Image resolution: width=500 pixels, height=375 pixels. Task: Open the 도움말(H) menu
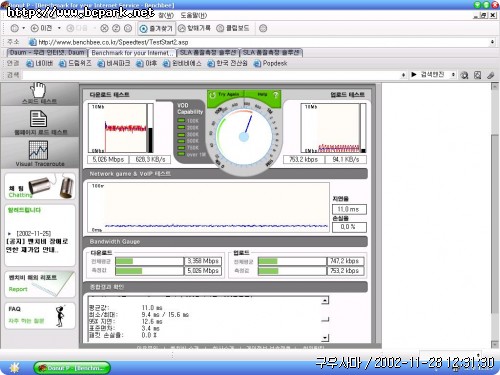coord(194,15)
